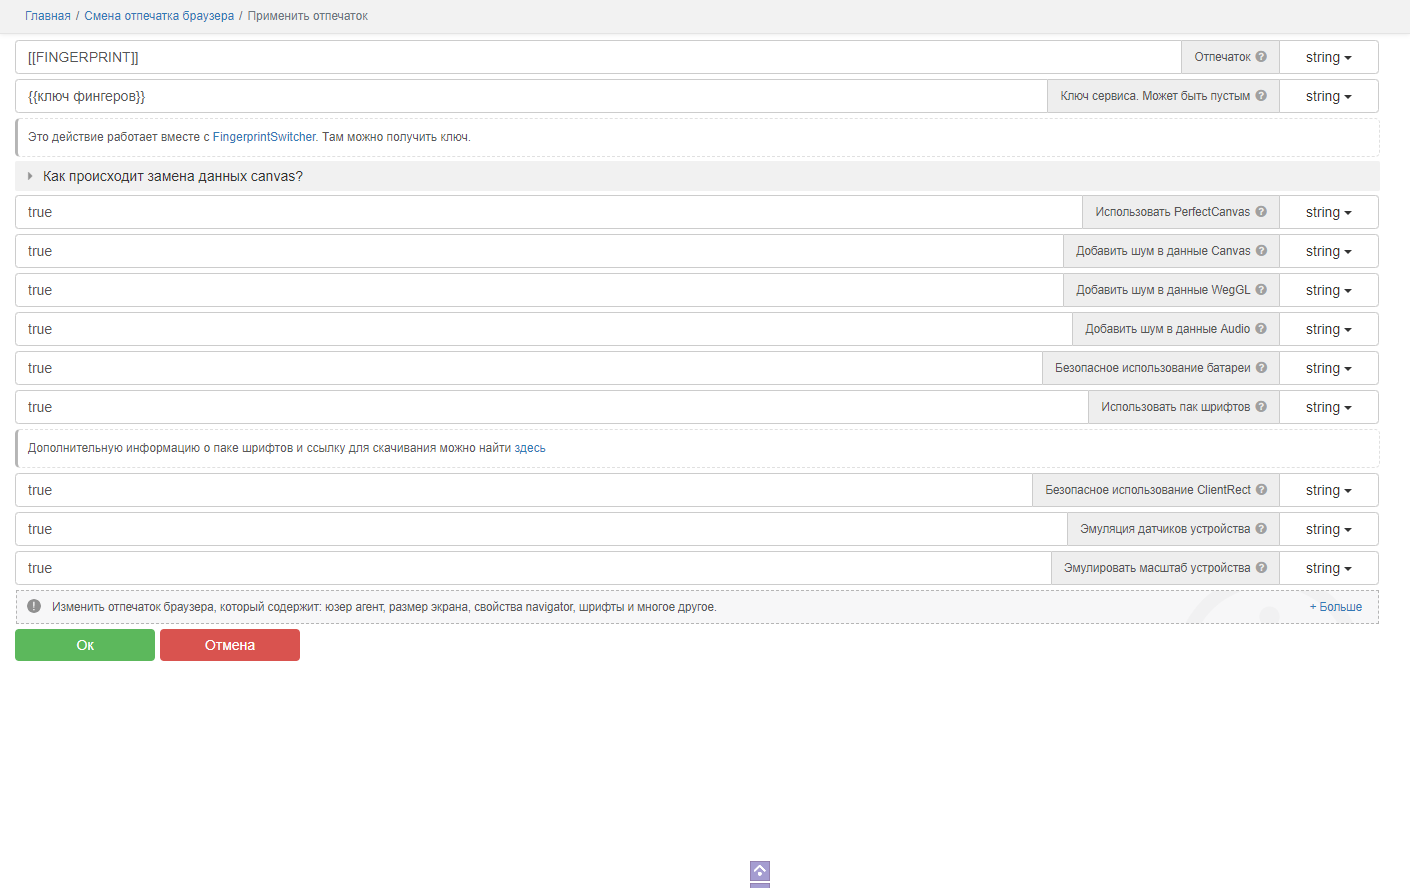Image resolution: width=1410 pixels, height=888 pixels.
Task: Click help icon next to Отпечаток label
Action: (1261, 57)
